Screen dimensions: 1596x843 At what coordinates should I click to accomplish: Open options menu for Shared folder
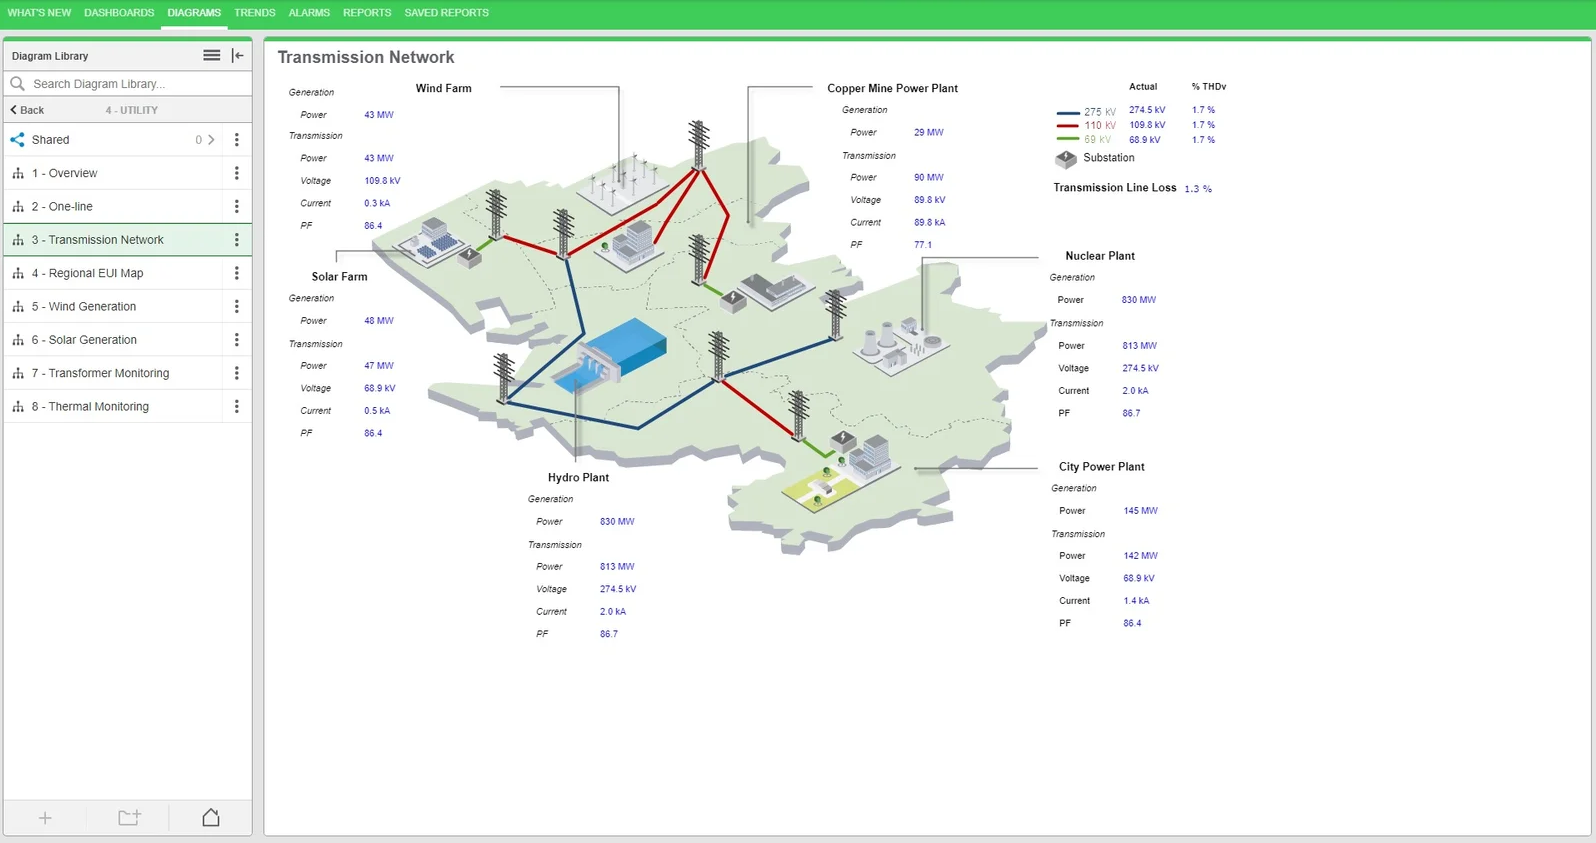click(x=237, y=140)
